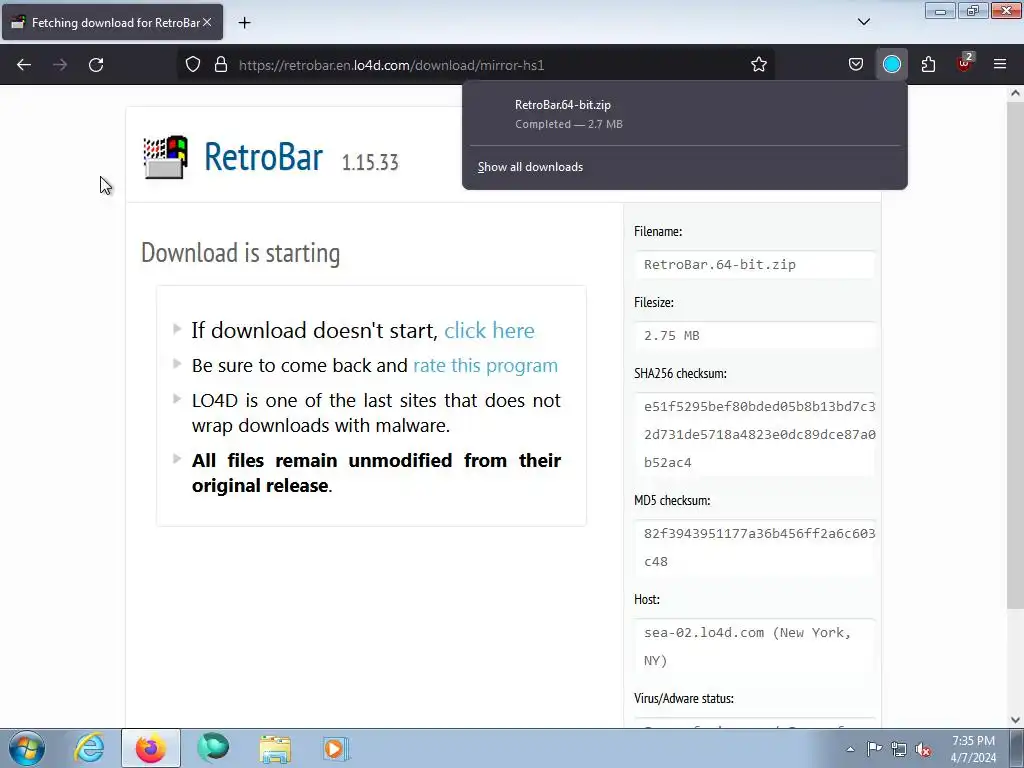Select the SHA256 checksum value
1024x768 pixels.
(754, 434)
